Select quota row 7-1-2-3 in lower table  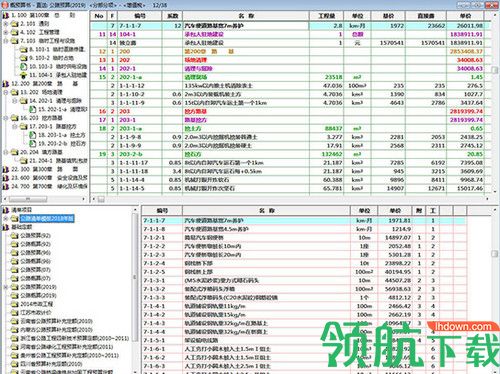(x=303, y=255)
